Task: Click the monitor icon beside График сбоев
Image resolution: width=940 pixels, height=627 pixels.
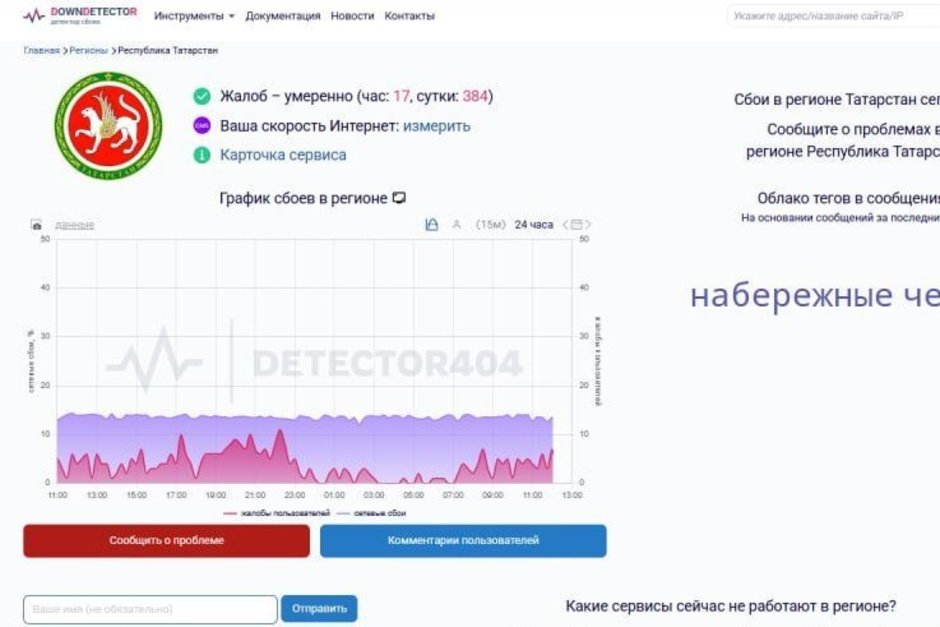Action: click(398, 198)
